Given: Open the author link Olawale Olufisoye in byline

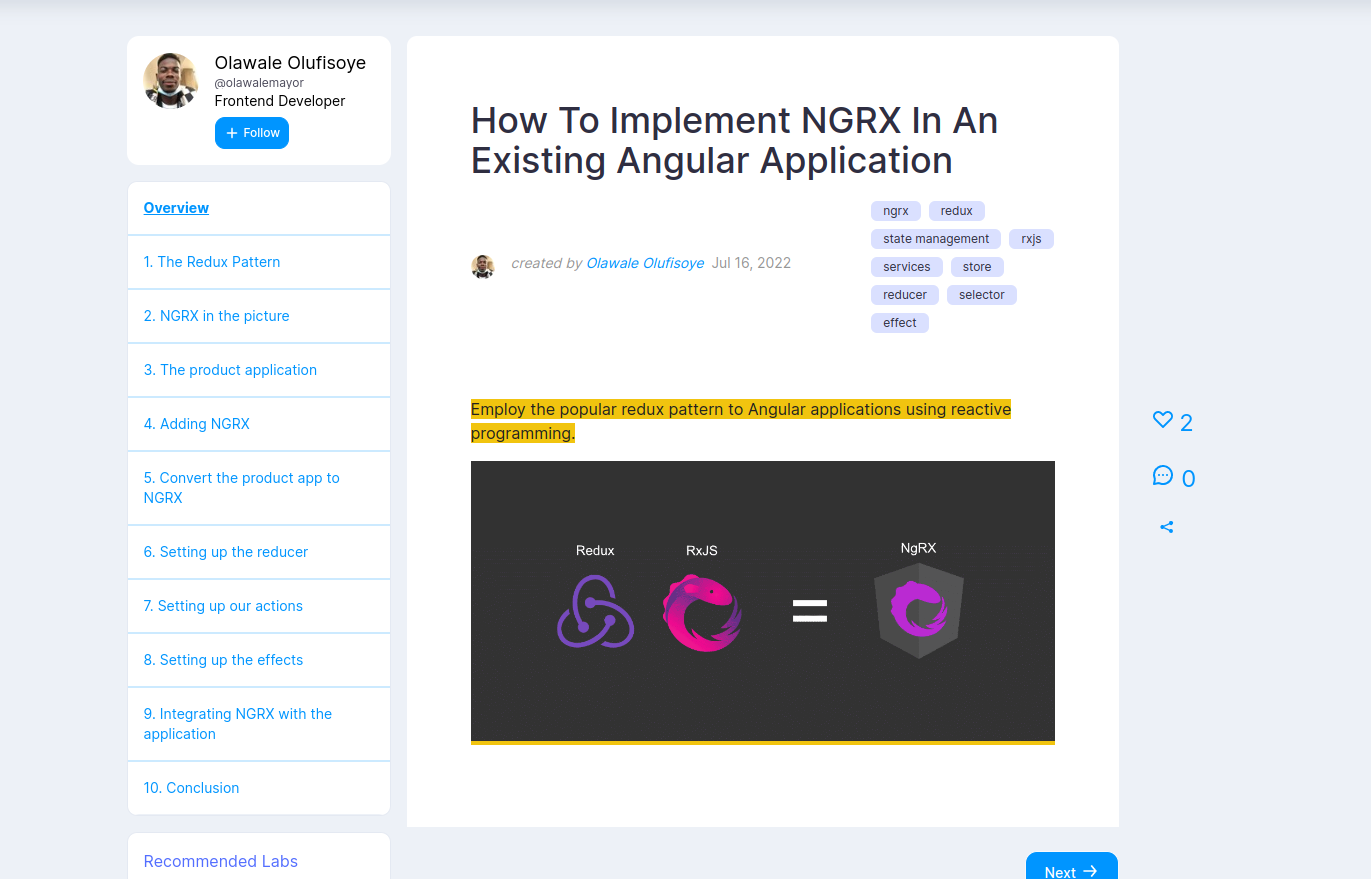Looking at the screenshot, I should click(645, 263).
